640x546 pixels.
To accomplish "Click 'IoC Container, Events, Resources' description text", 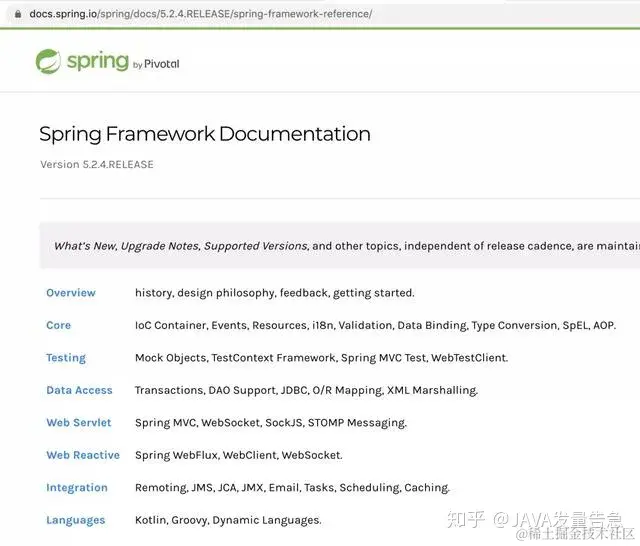I will [x=221, y=325].
